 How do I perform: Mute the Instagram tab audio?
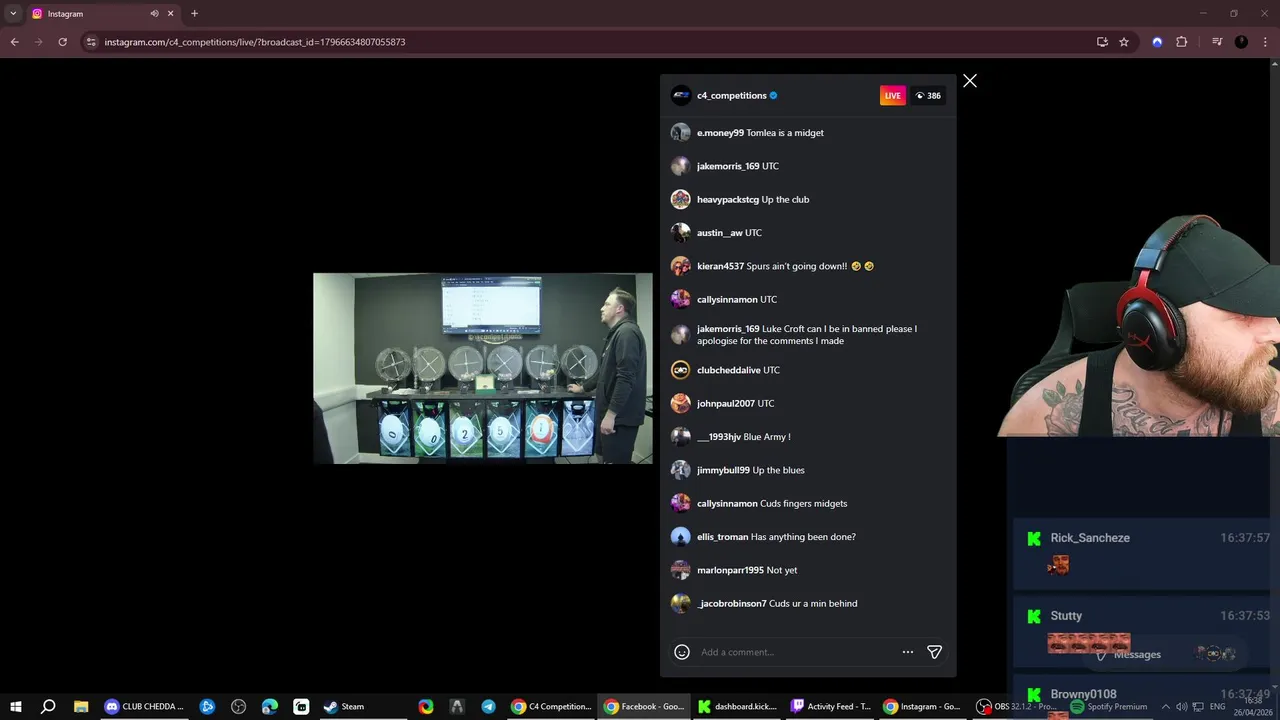[155, 14]
